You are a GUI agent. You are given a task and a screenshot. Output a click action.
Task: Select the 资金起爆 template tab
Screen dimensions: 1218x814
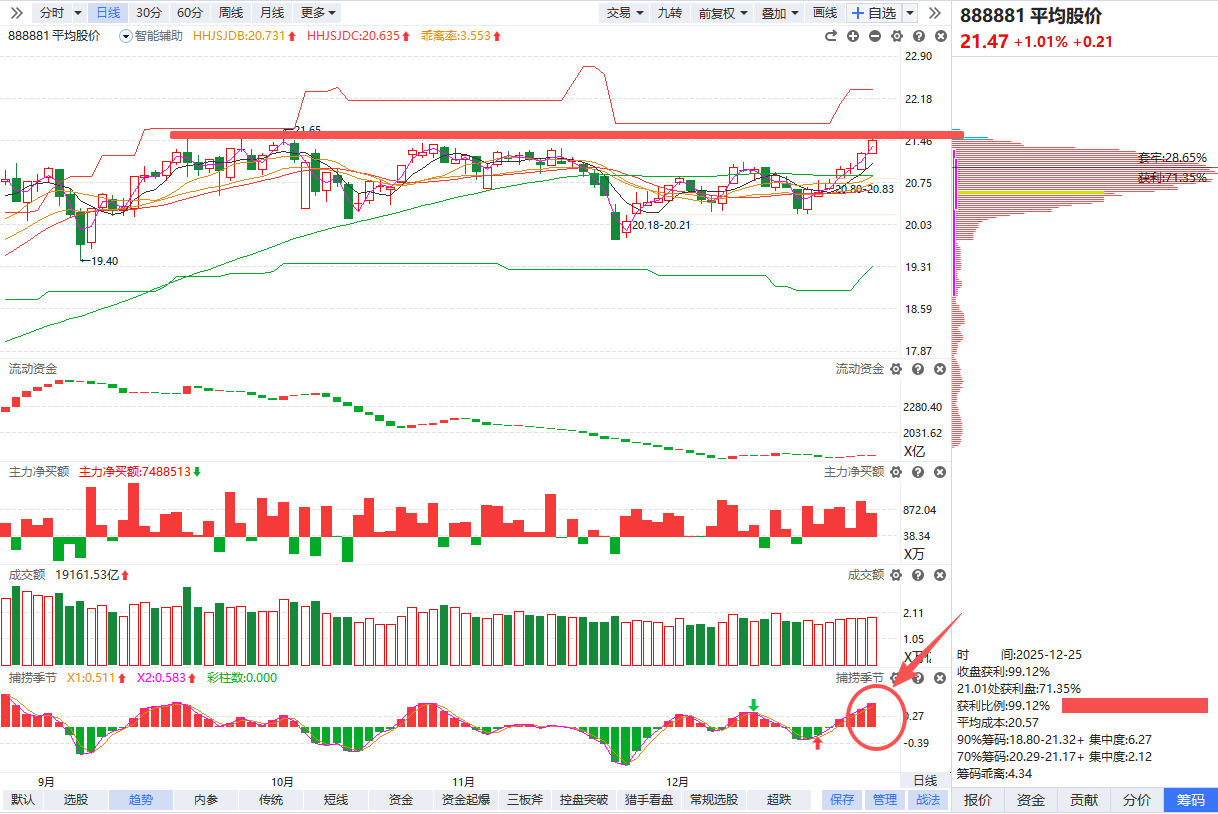point(466,800)
